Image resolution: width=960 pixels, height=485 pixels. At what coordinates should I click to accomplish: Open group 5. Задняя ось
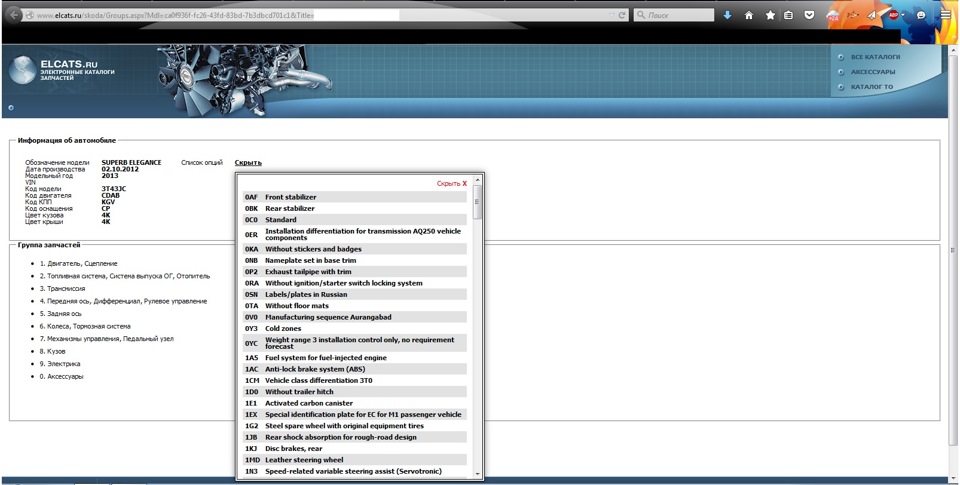[61, 314]
